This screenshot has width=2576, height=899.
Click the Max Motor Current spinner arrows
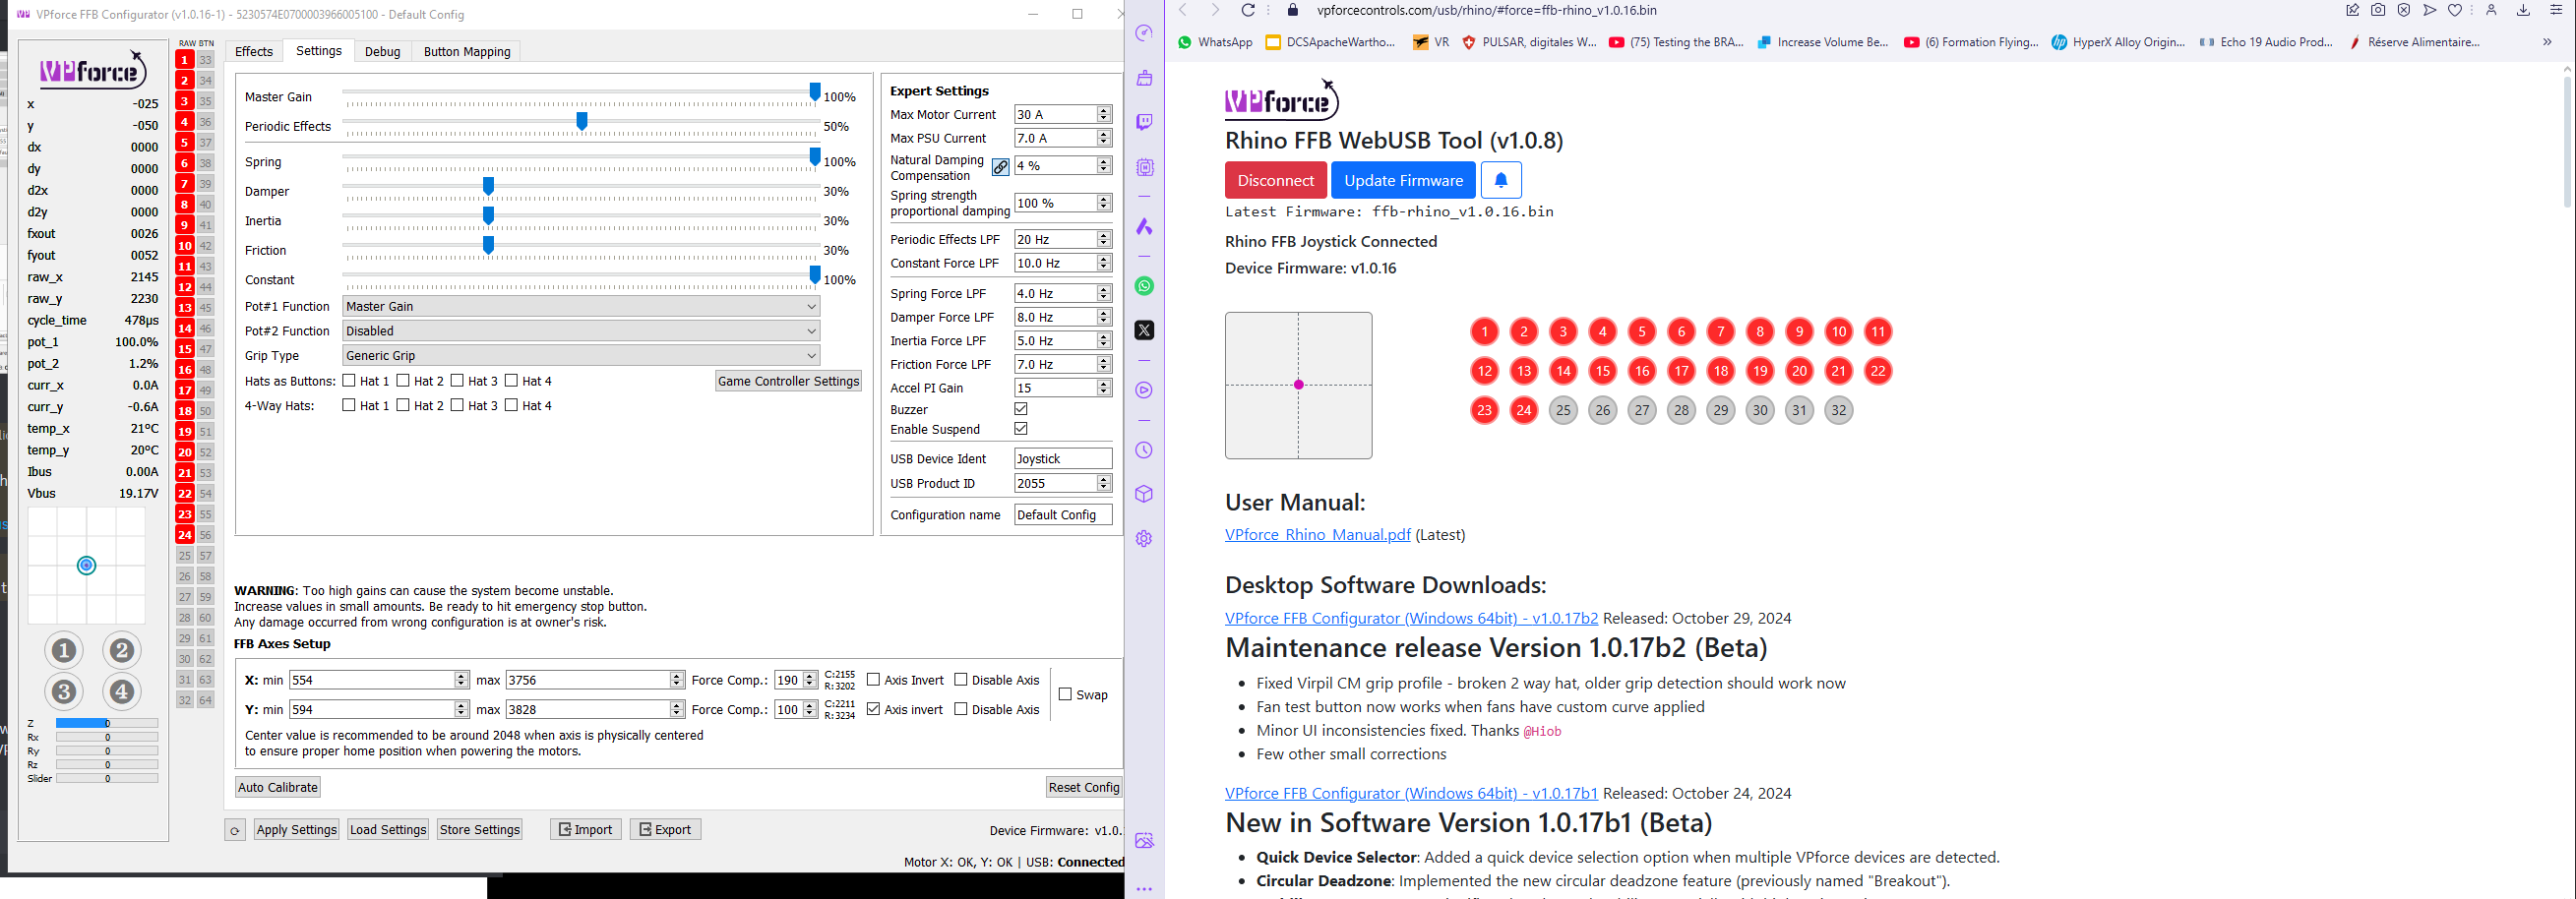pos(1104,115)
